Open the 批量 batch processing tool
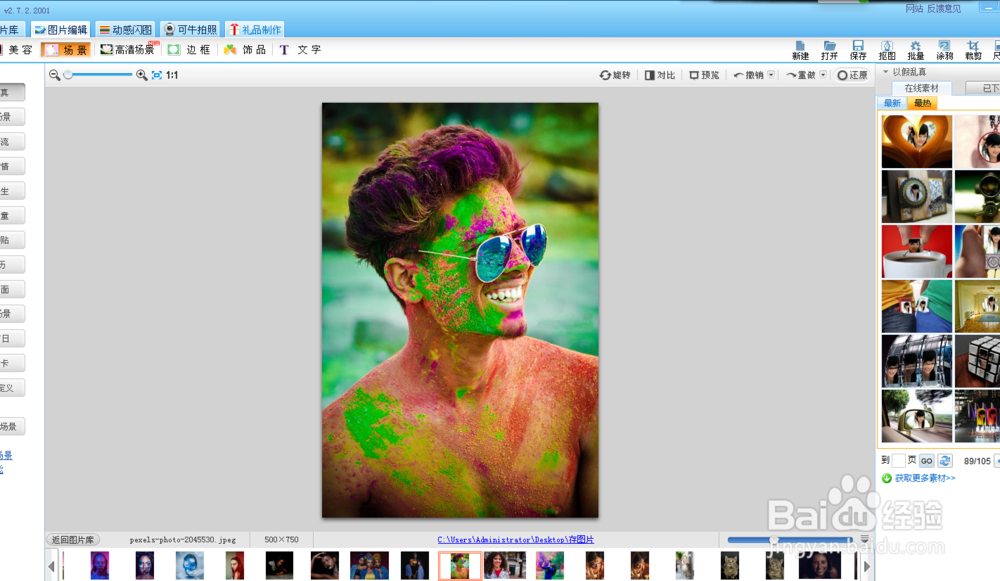 coord(916,50)
